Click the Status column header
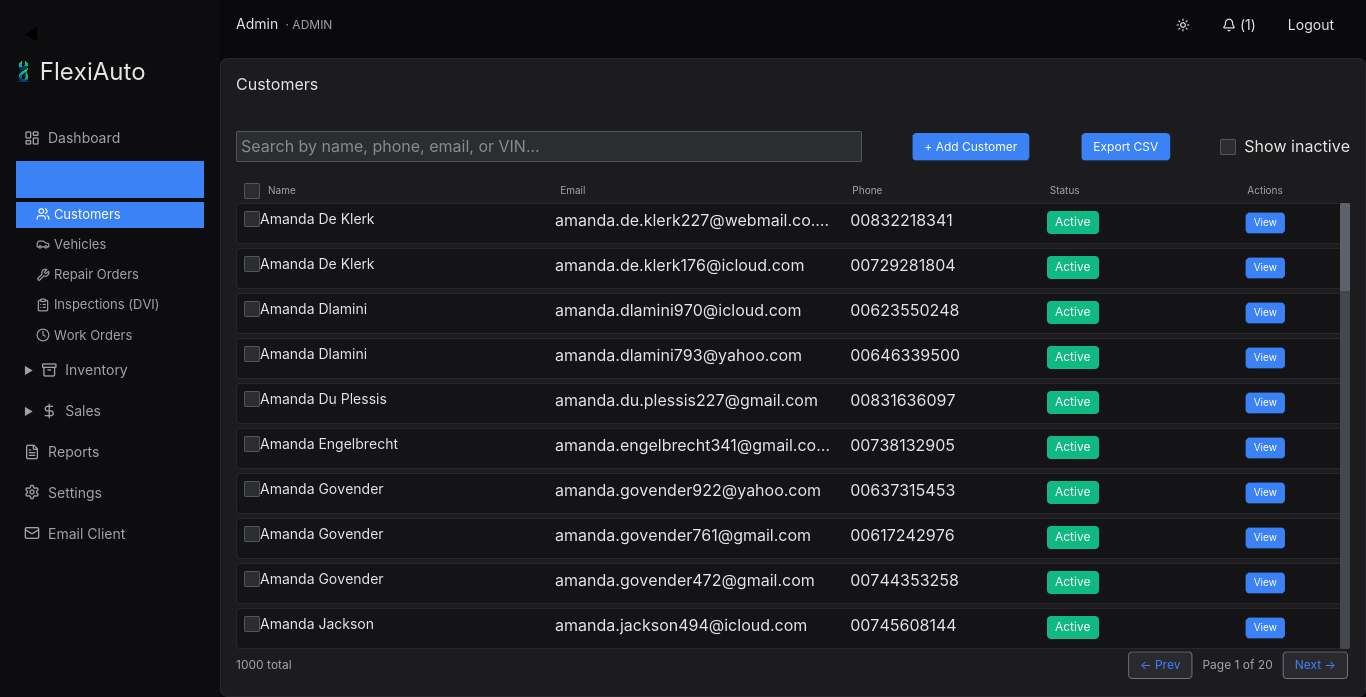1366x697 pixels. click(1065, 190)
